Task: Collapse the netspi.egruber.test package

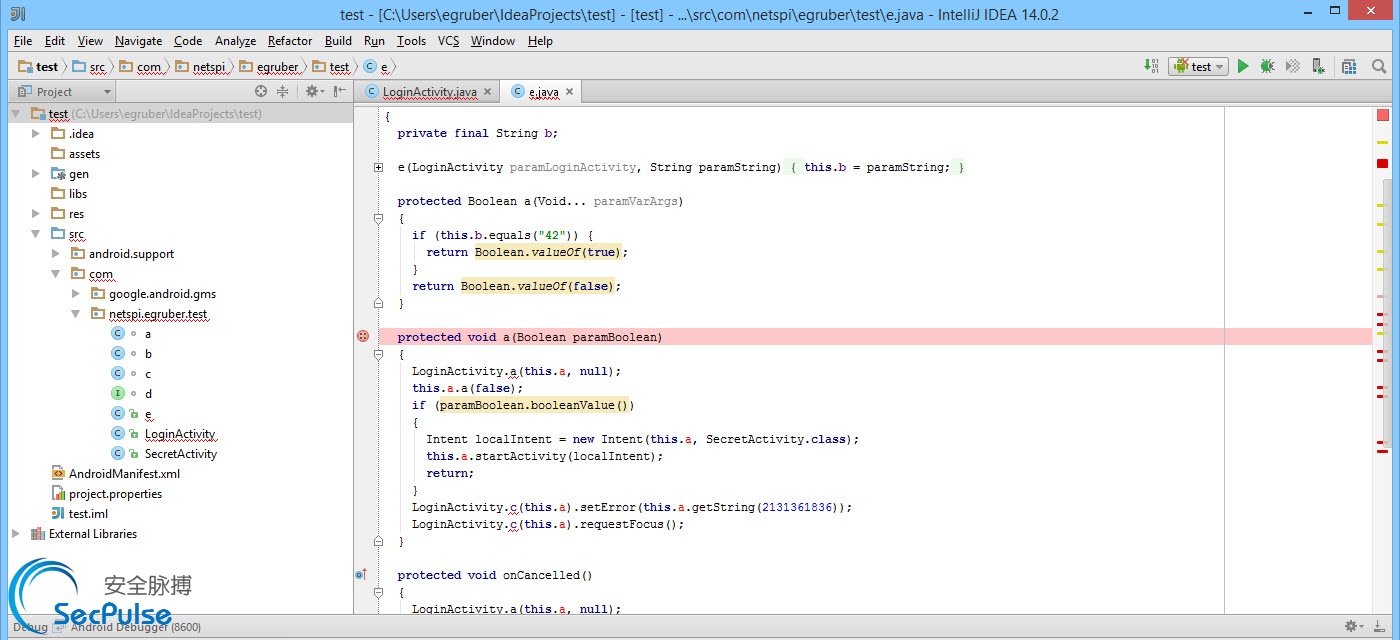Action: 76,314
